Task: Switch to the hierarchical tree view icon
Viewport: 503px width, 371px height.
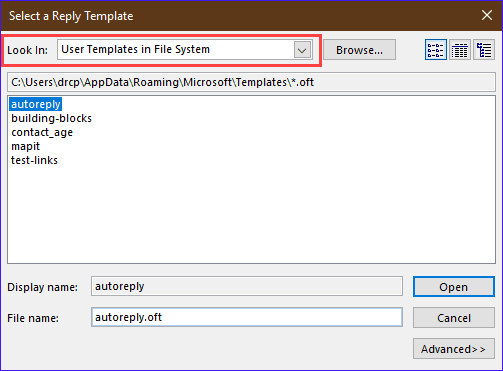Action: 484,50
